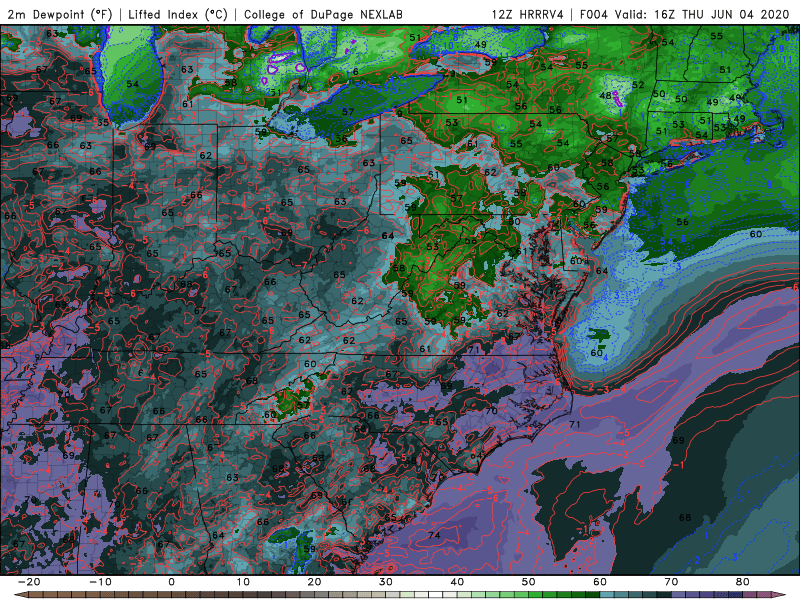
Task: Select the "Valid: 16Z THU JUN 04 2020" text
Action: [702, 15]
